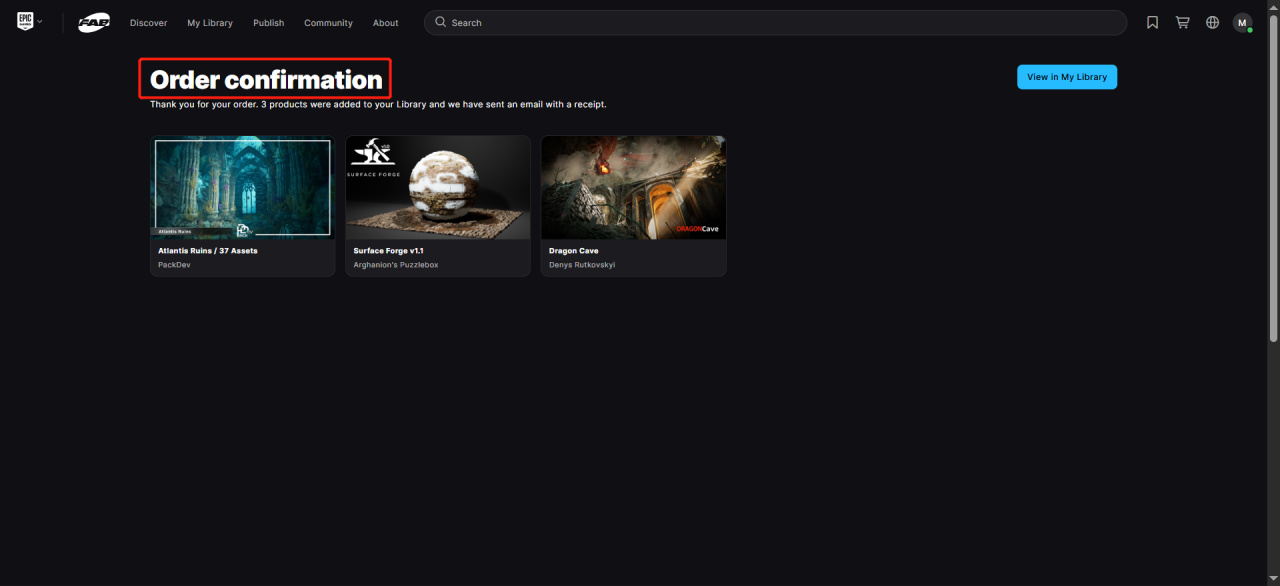Expand the Epic Games dropdown chevron
Image resolution: width=1280 pixels, height=586 pixels.
click(40, 22)
